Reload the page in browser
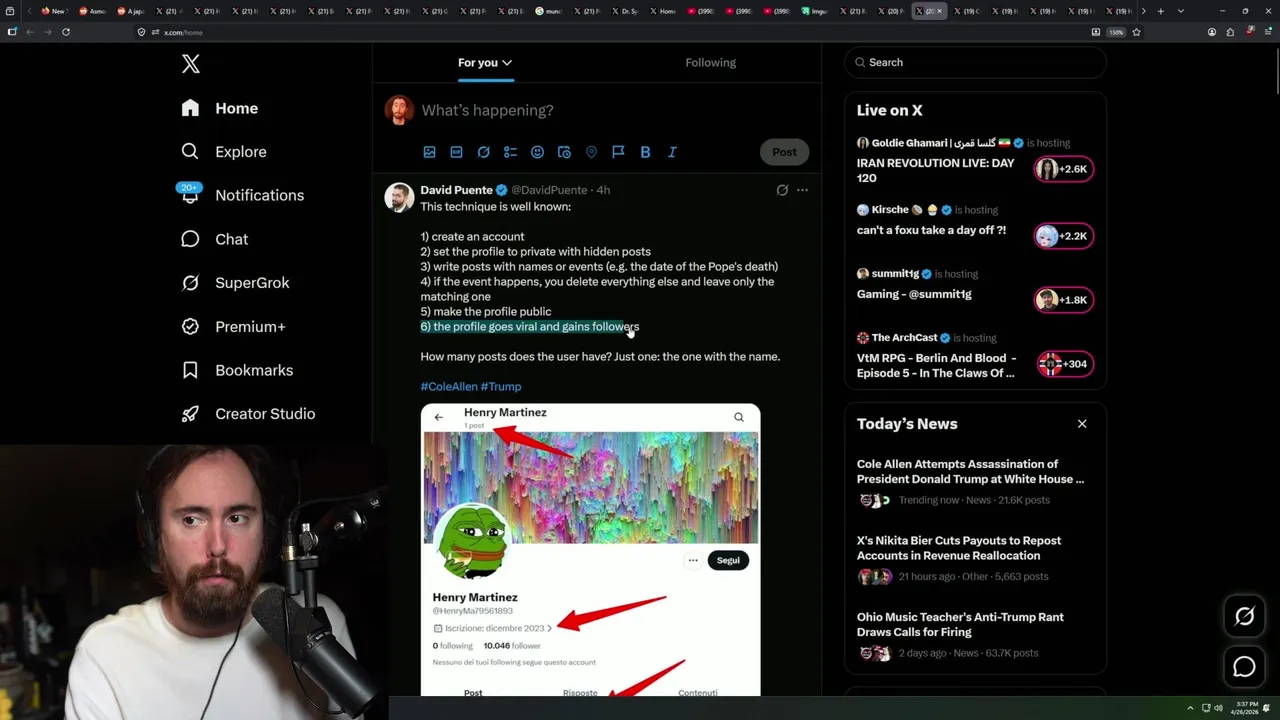This screenshot has height=720, width=1280. pyautogui.click(x=66, y=32)
